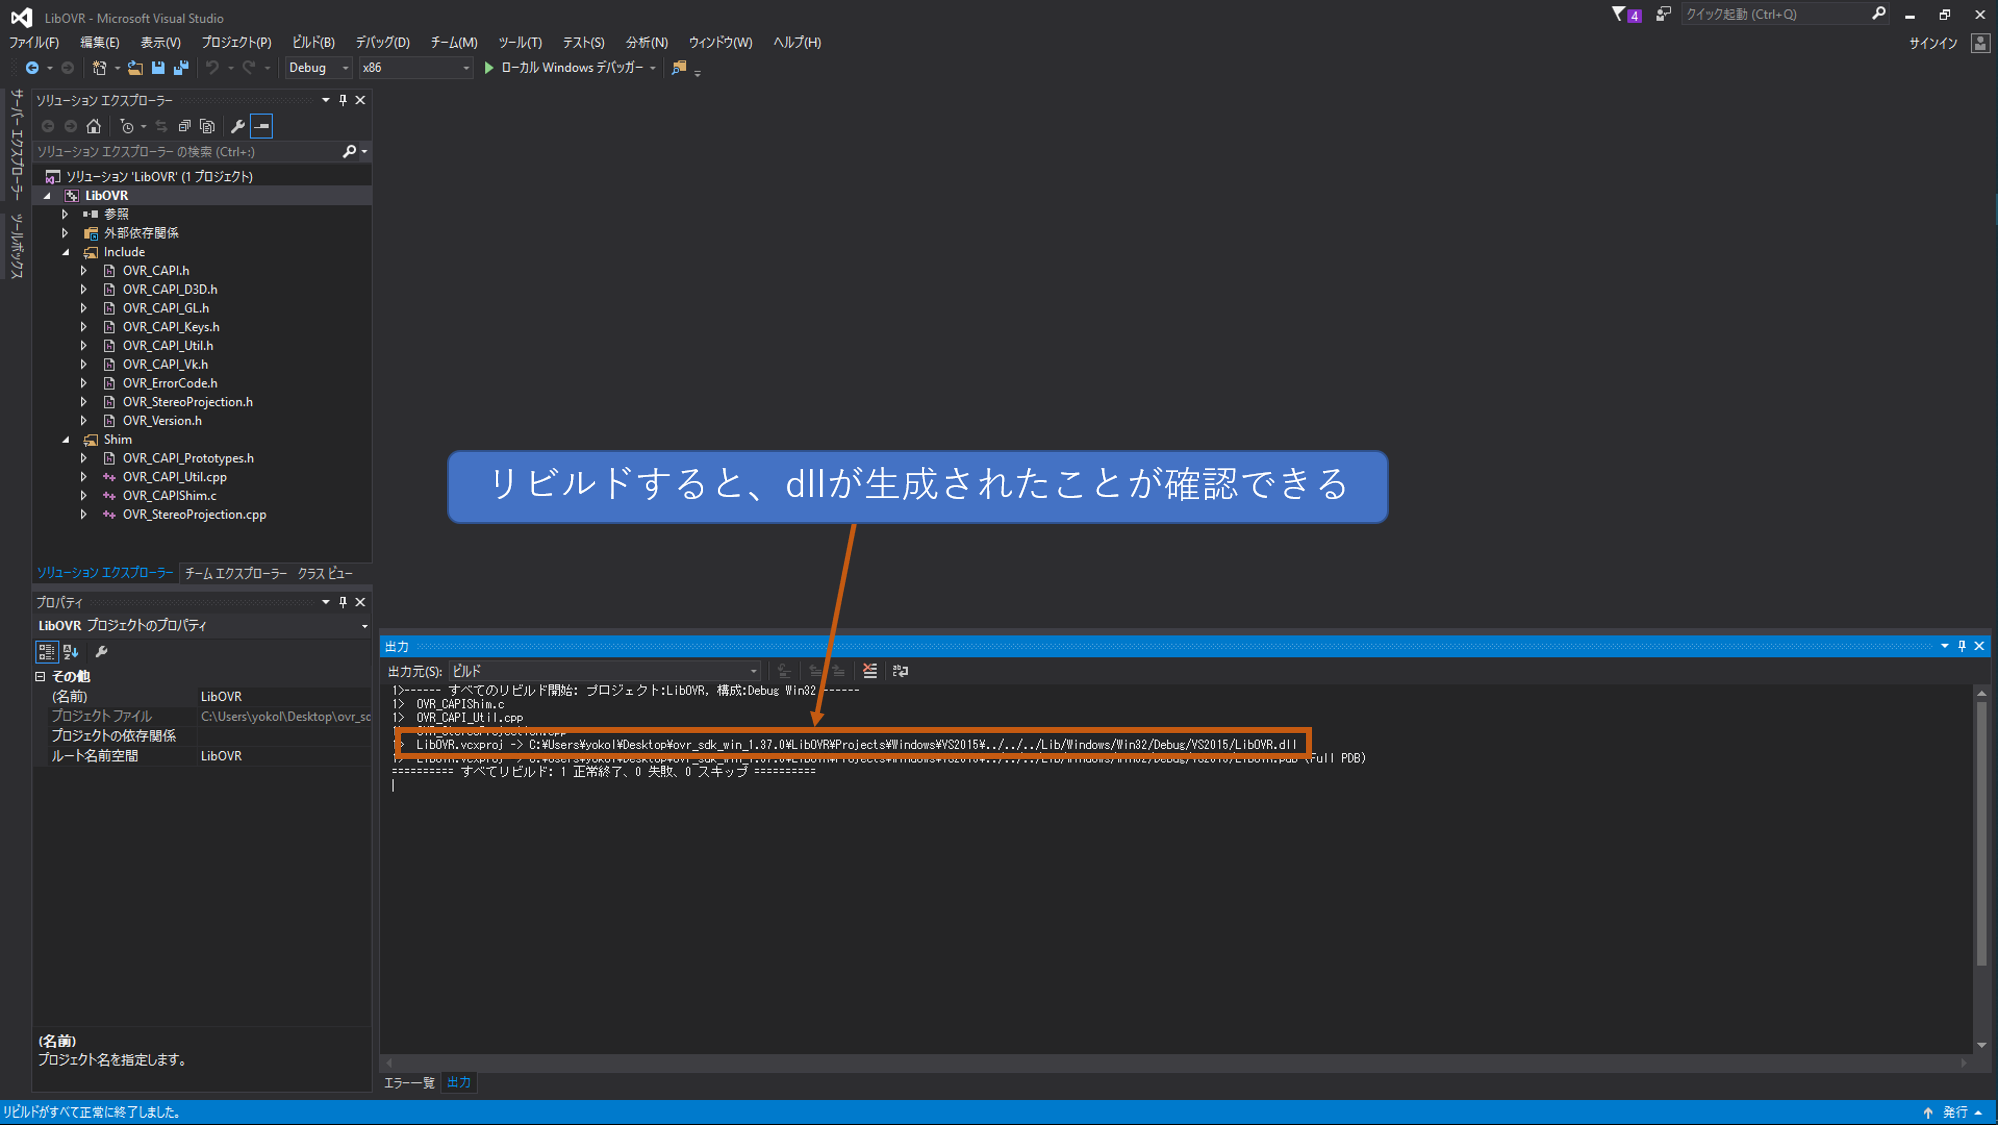Select OVR_CAPIShim.c in the tree
The width and height of the screenshot is (1998, 1125).
pos(169,496)
